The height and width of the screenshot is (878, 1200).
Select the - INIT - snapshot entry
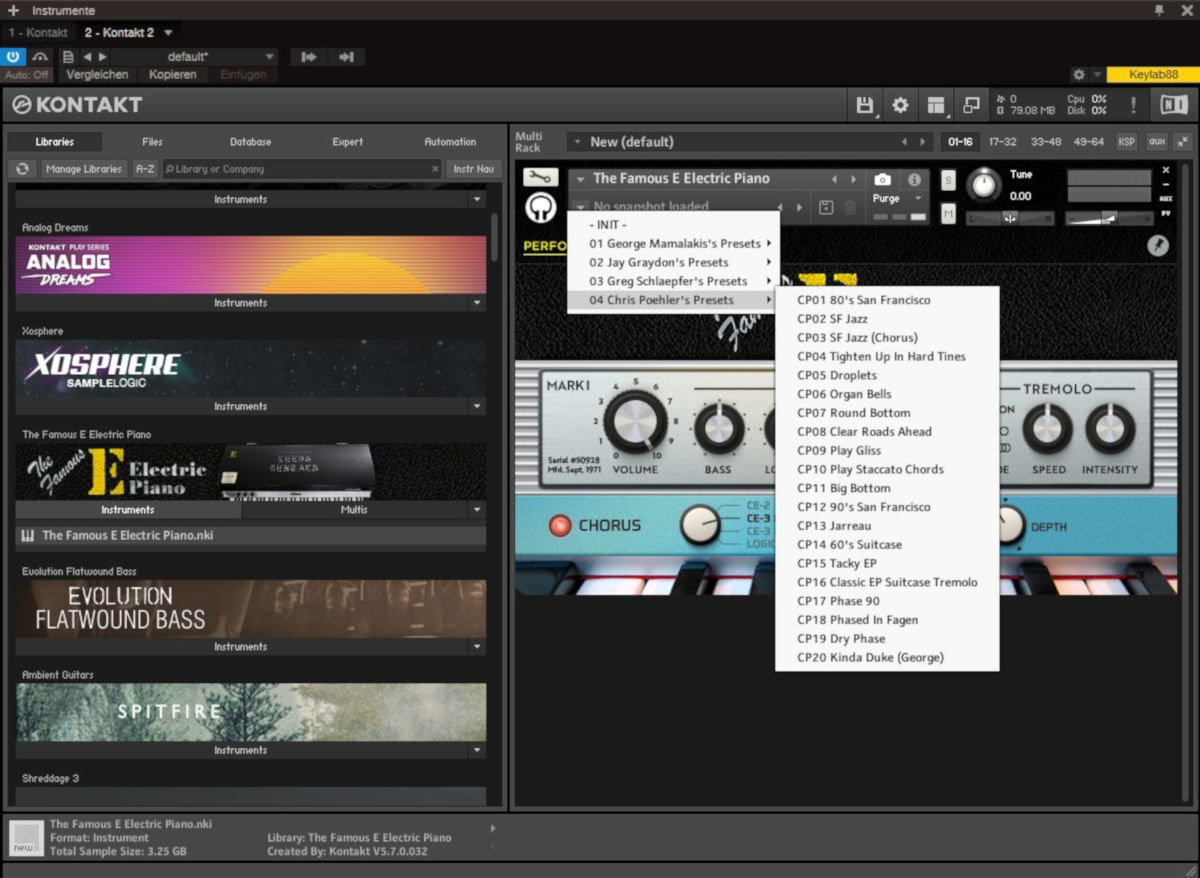pos(673,225)
